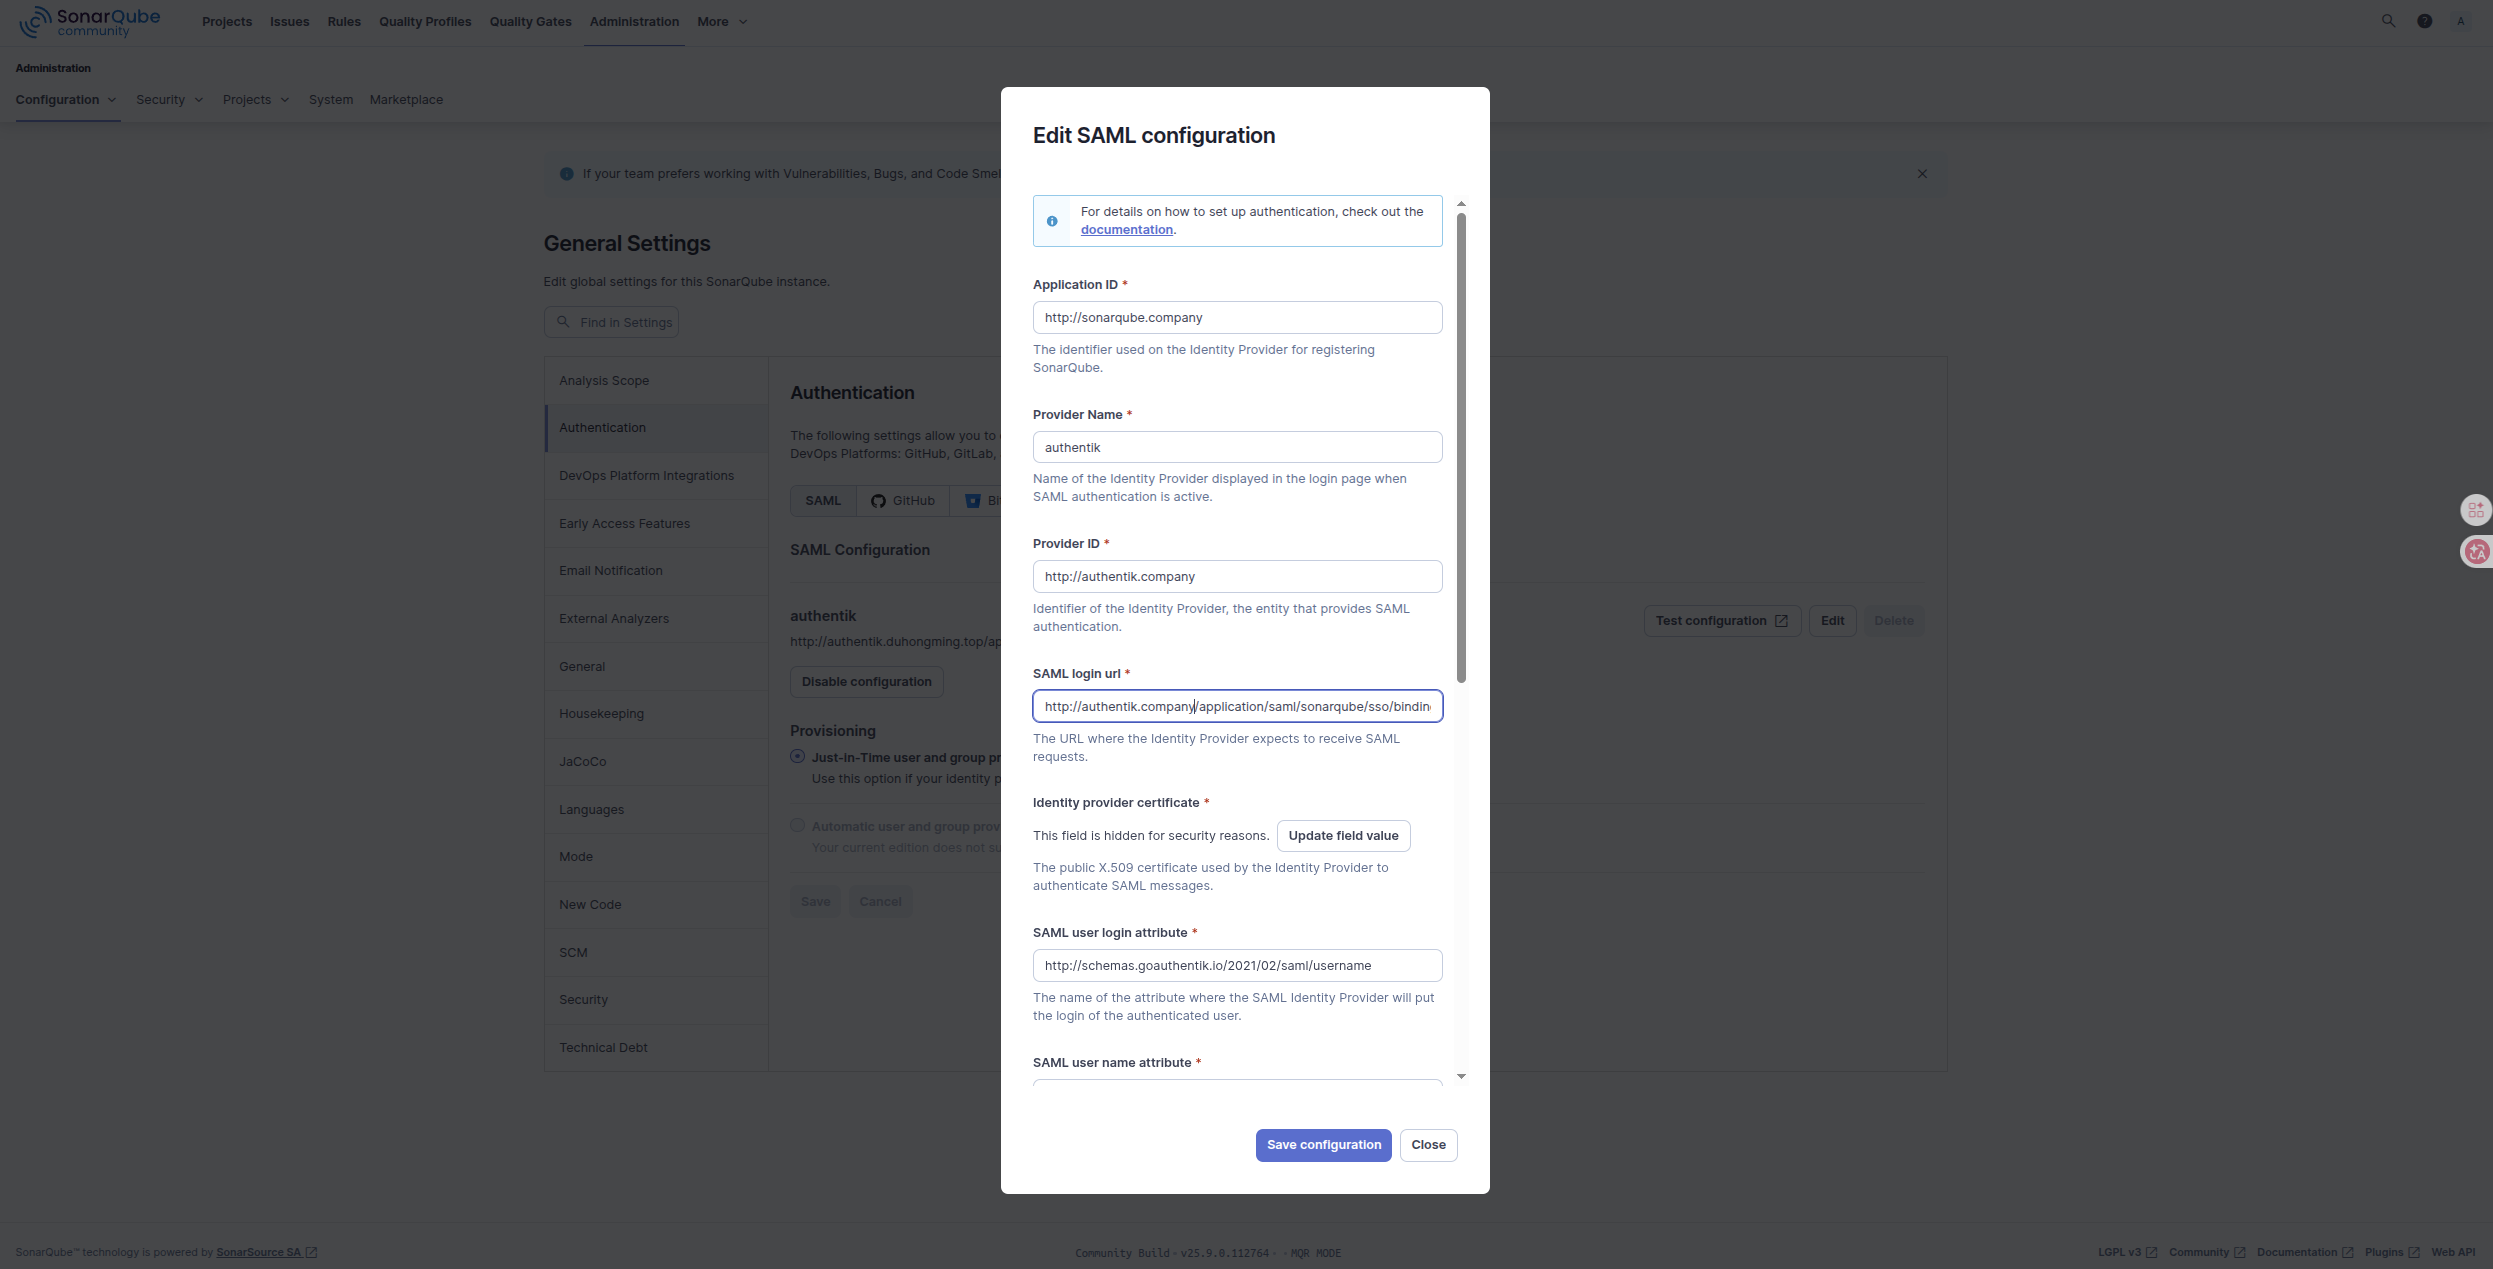
Task: Open the documentation link in dialog
Action: click(1126, 230)
